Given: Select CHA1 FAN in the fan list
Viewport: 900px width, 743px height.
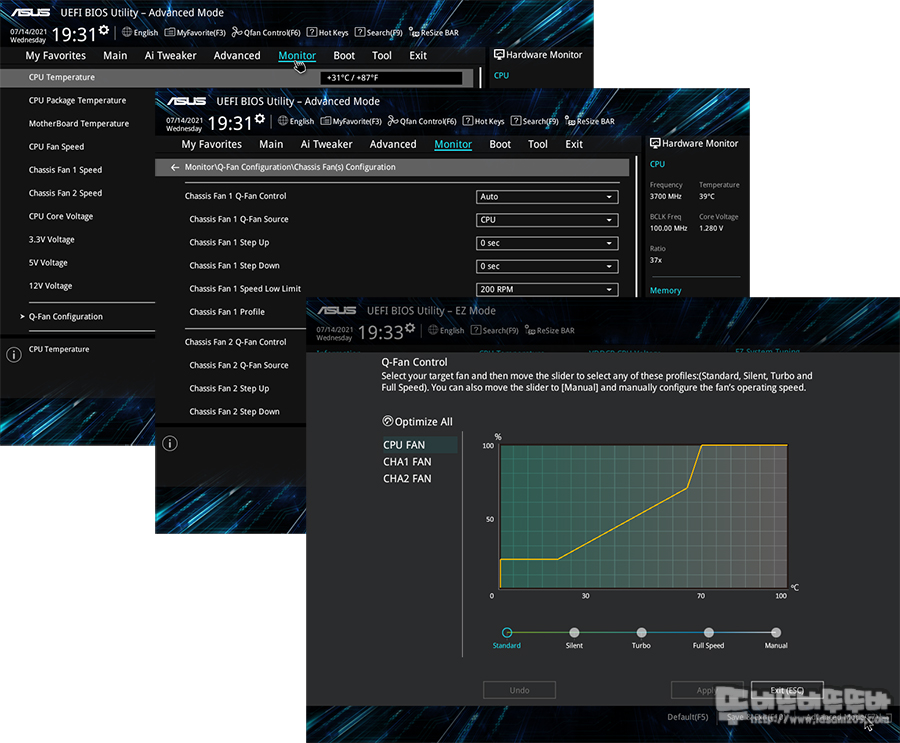Looking at the screenshot, I should [407, 462].
